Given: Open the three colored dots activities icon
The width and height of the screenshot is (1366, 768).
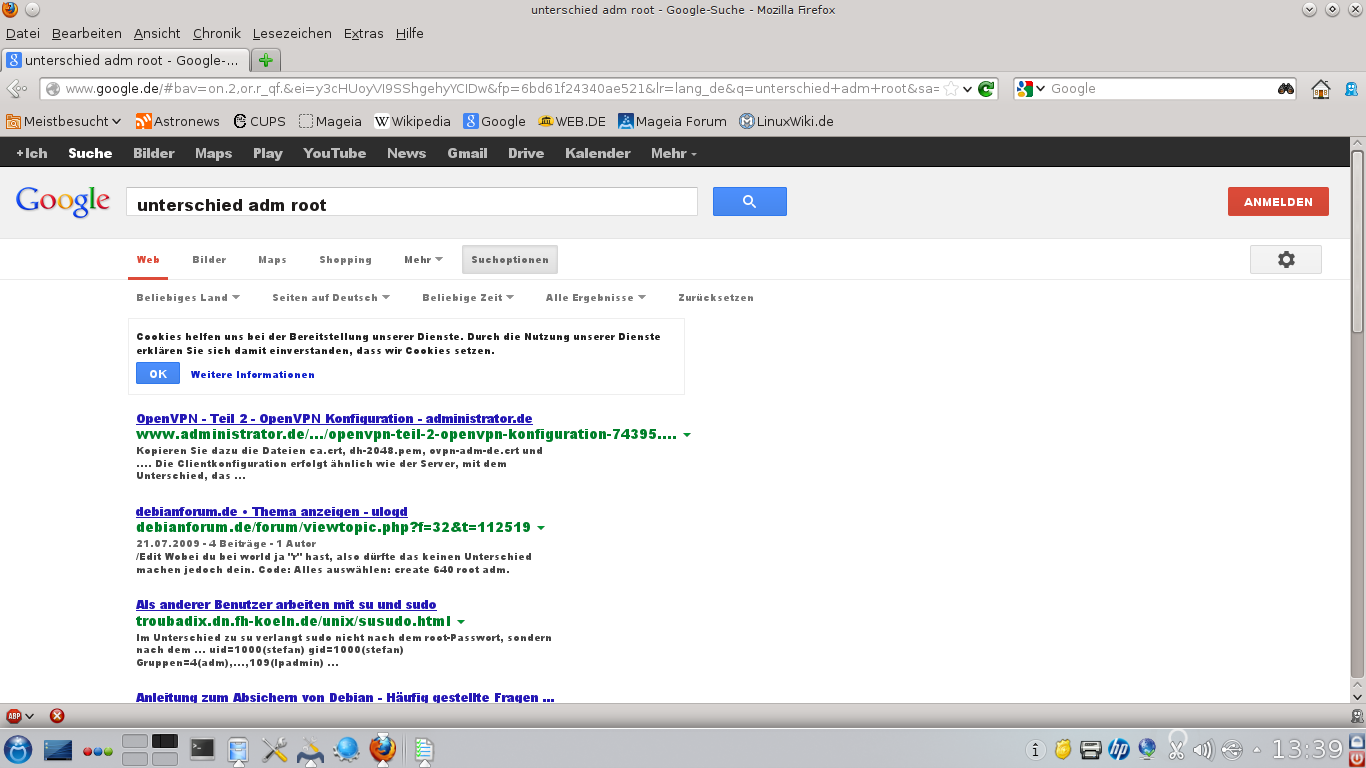Looking at the screenshot, I should pos(97,751).
